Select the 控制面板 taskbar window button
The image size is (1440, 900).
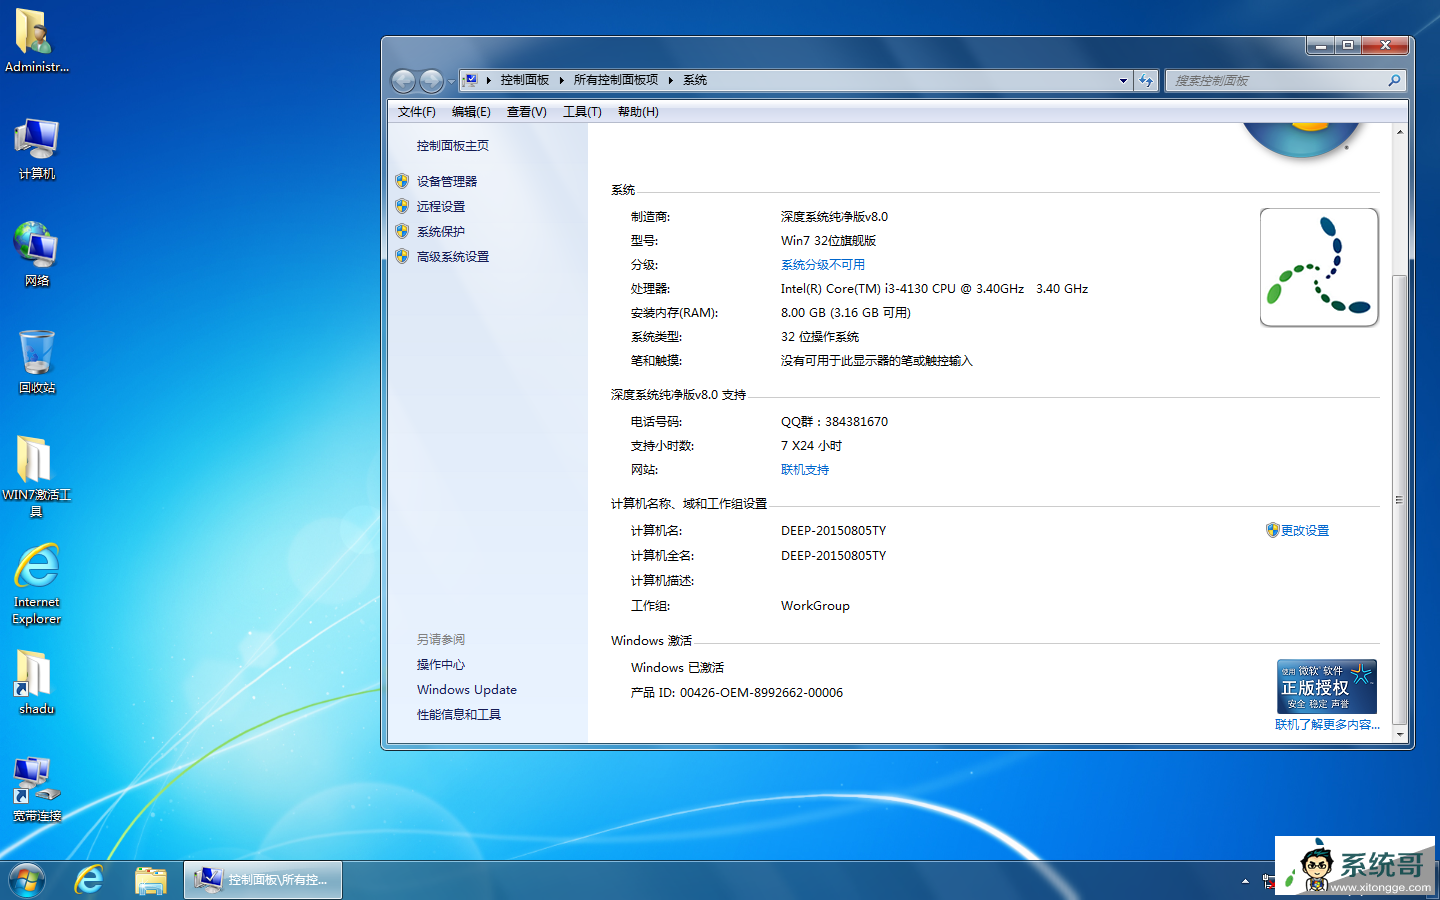(x=263, y=880)
